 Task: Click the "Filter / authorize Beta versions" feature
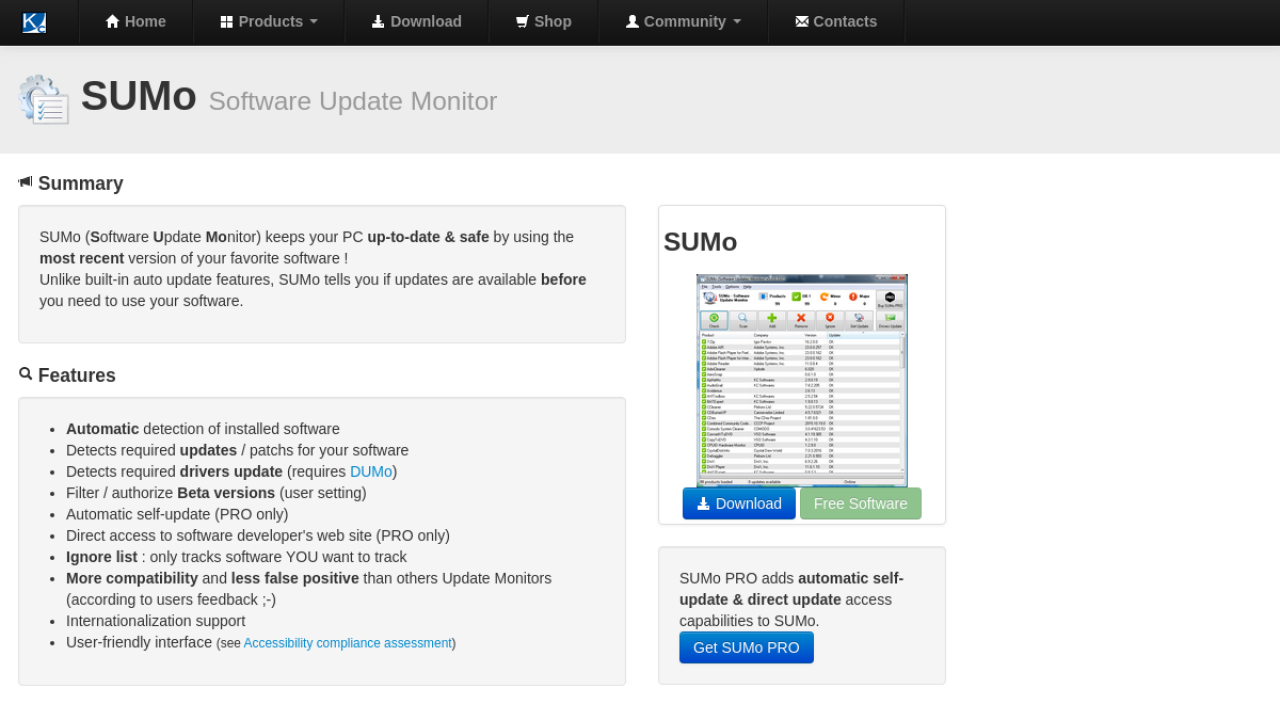pyautogui.click(x=216, y=492)
